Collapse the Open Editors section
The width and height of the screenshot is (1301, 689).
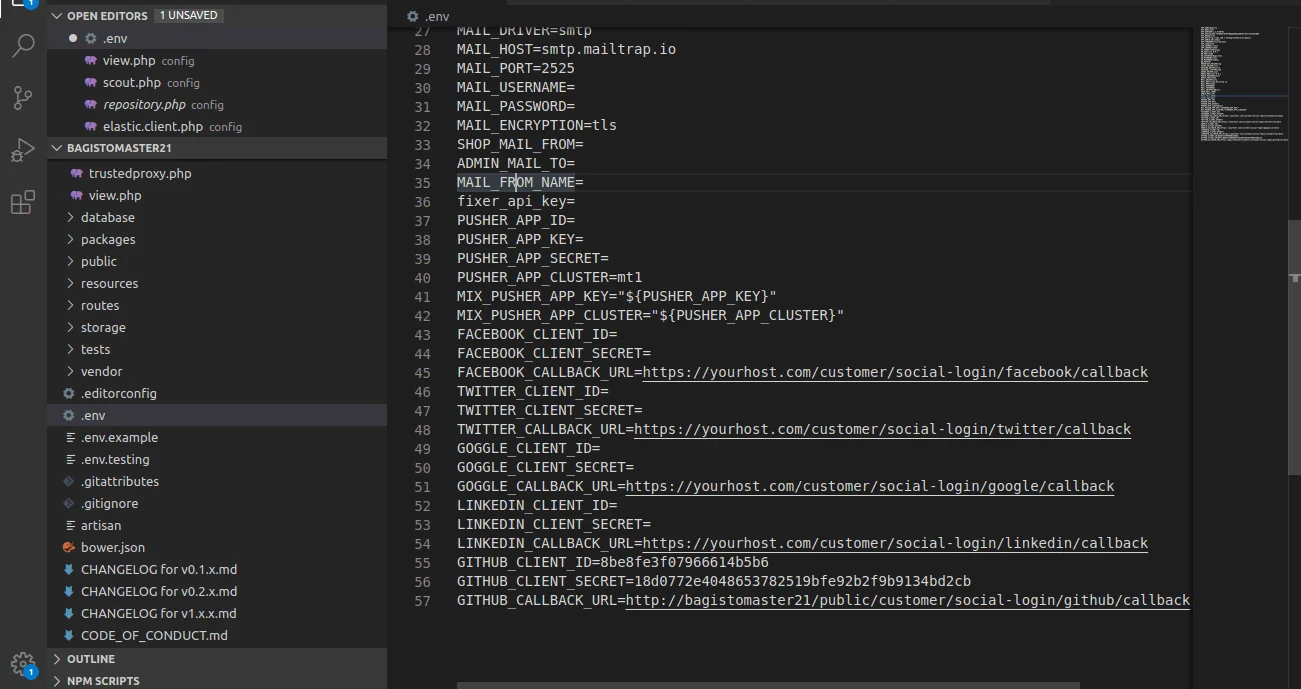[x=58, y=16]
